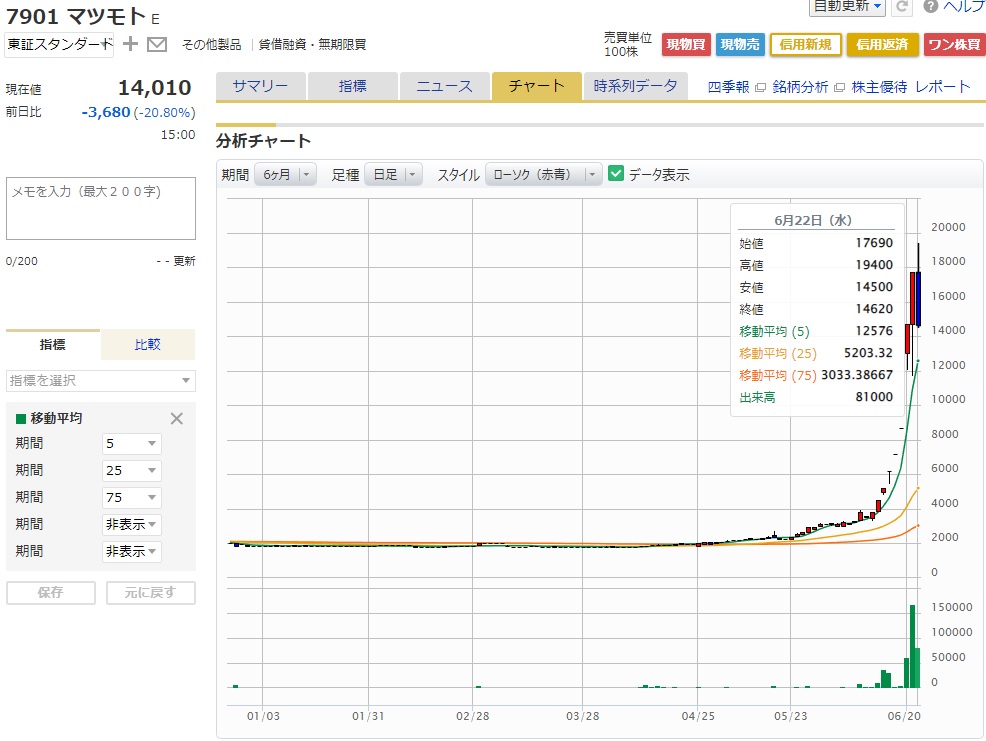986x741 pixels.
Task: Click the 現物売 button
Action: point(740,45)
